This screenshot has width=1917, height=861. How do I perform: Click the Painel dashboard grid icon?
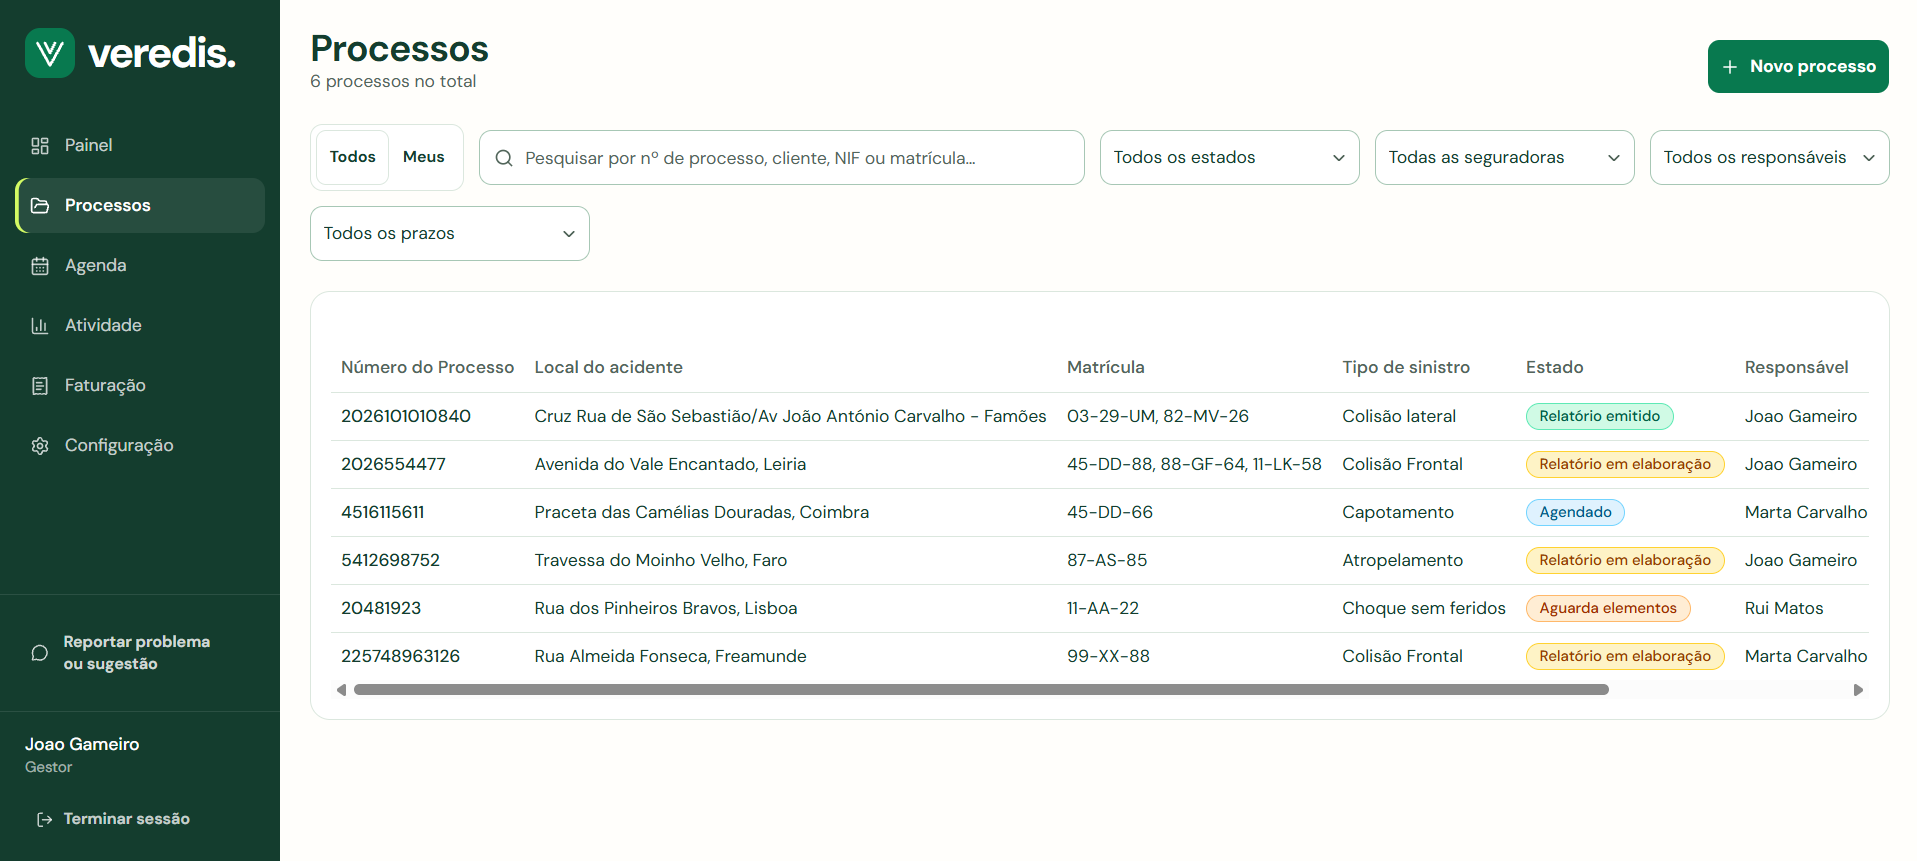pyautogui.click(x=40, y=146)
